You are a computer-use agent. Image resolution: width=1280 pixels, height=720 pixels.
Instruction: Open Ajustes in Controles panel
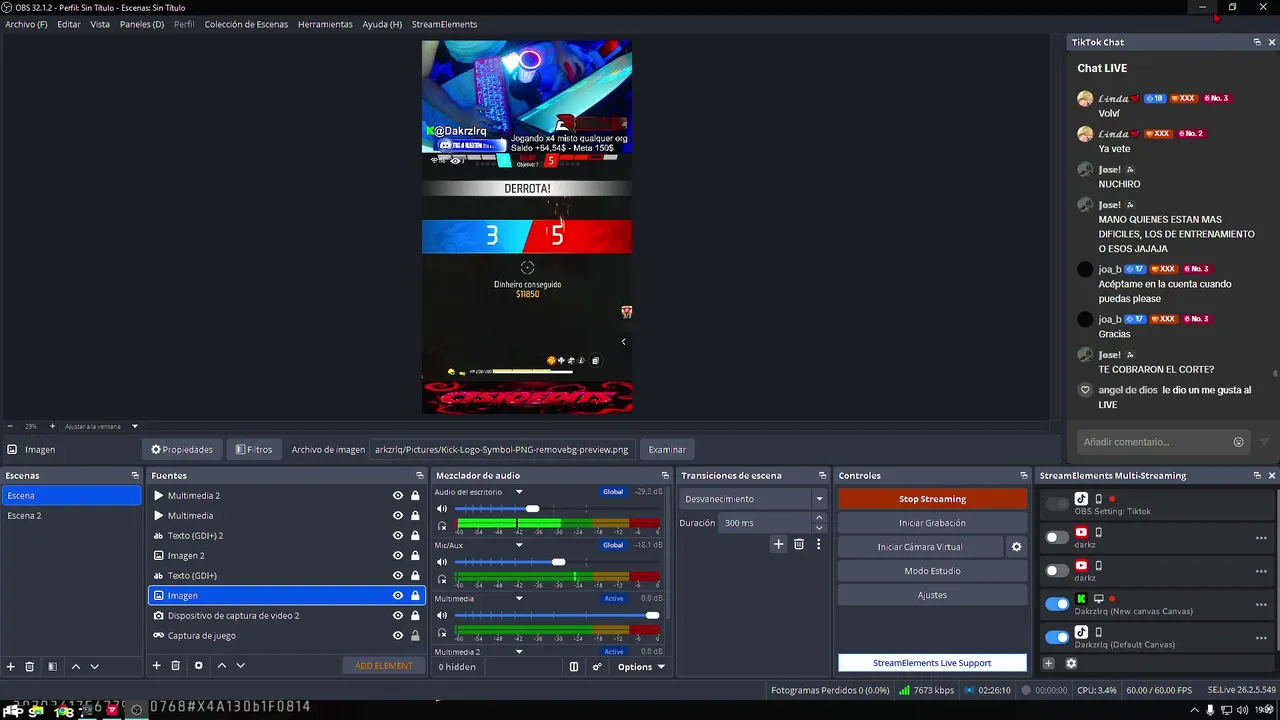[x=932, y=595]
